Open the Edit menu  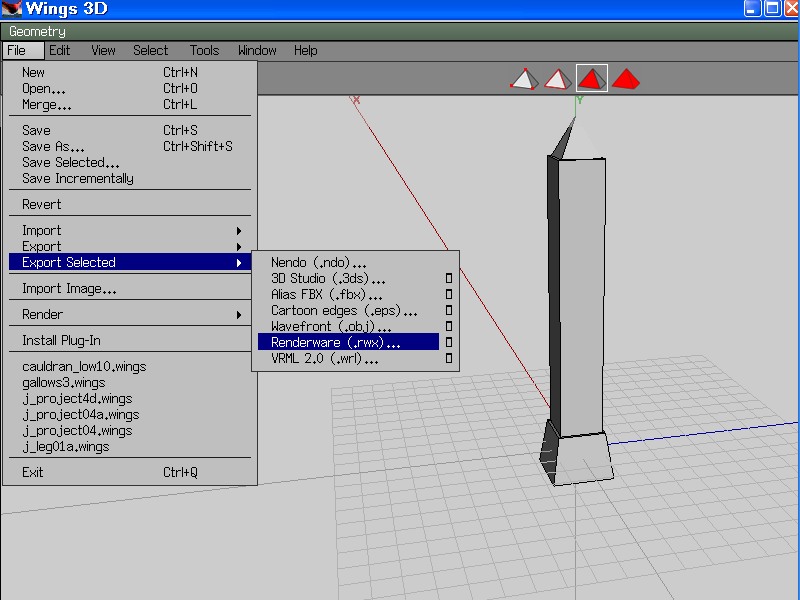[x=59, y=51]
